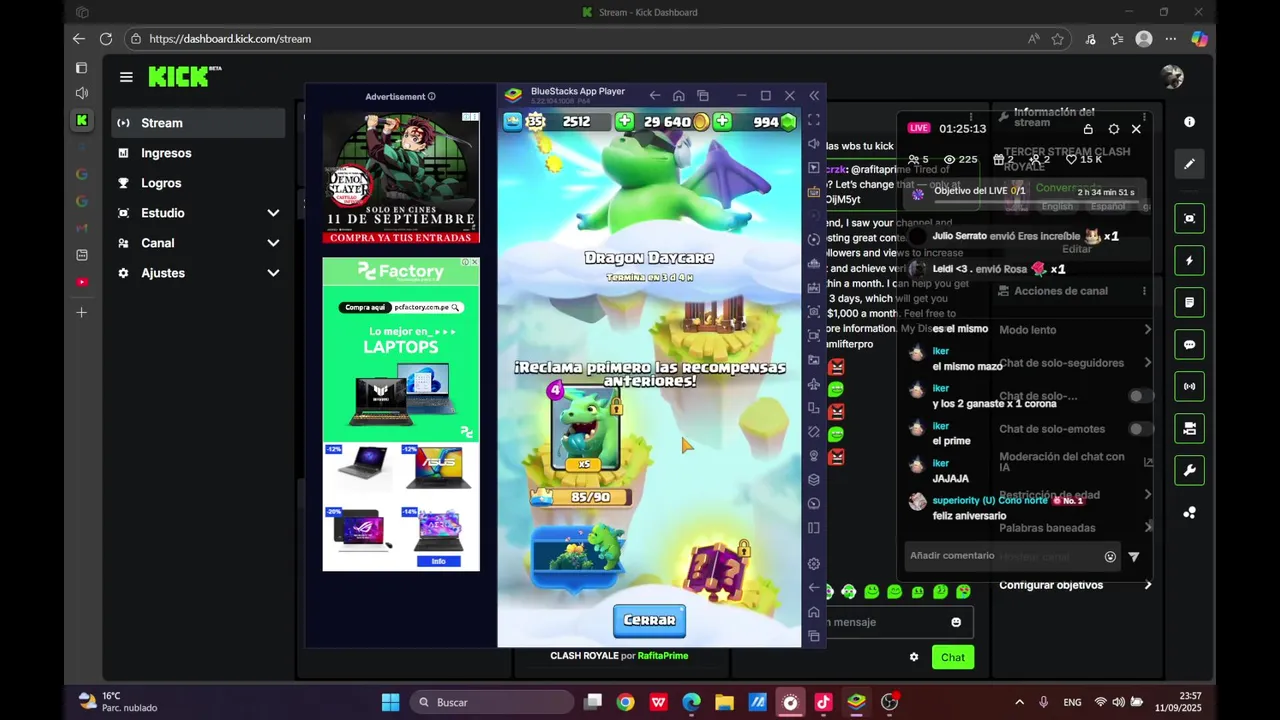
Task: Open BlueStacks settings gear in side toolbar
Action: 814,564
